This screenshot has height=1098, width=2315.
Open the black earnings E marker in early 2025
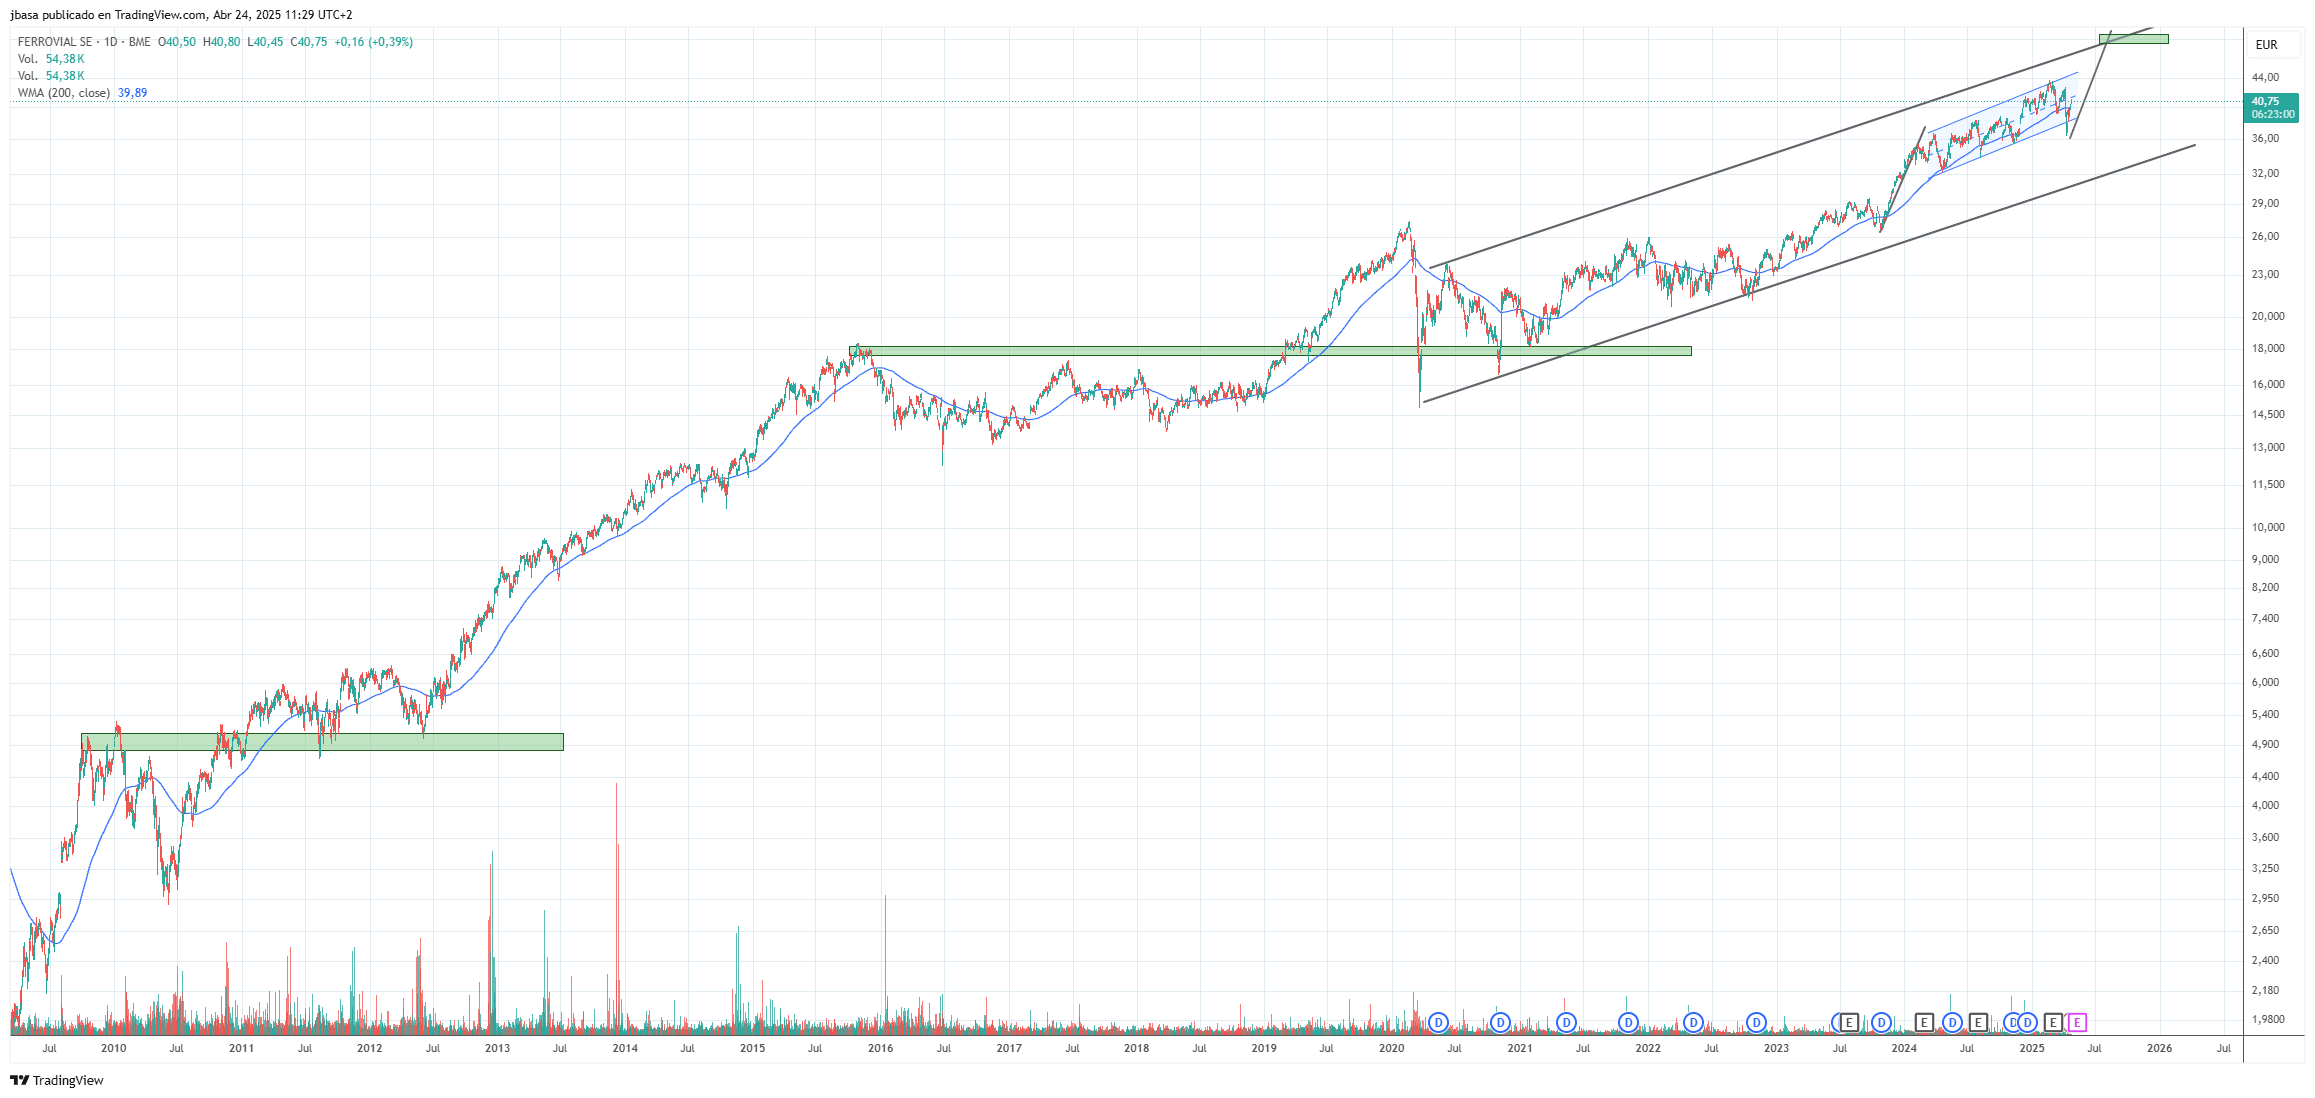click(x=2053, y=1022)
